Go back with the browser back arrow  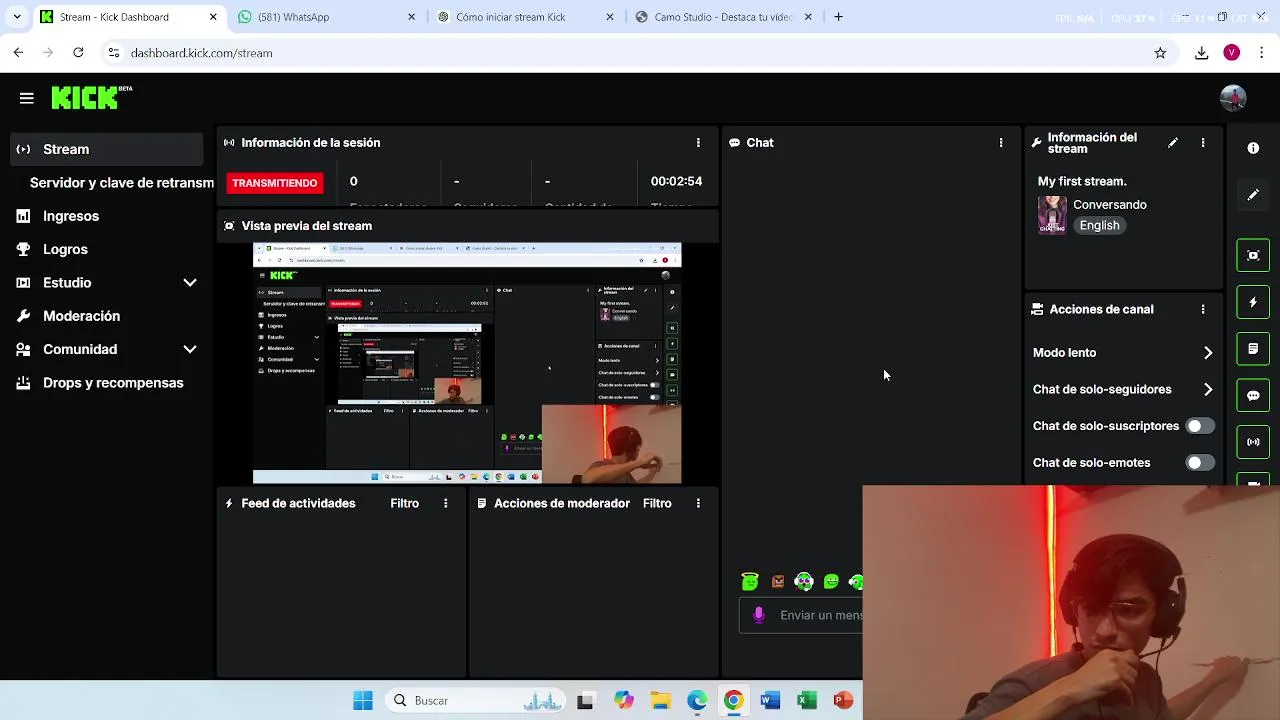(x=18, y=53)
